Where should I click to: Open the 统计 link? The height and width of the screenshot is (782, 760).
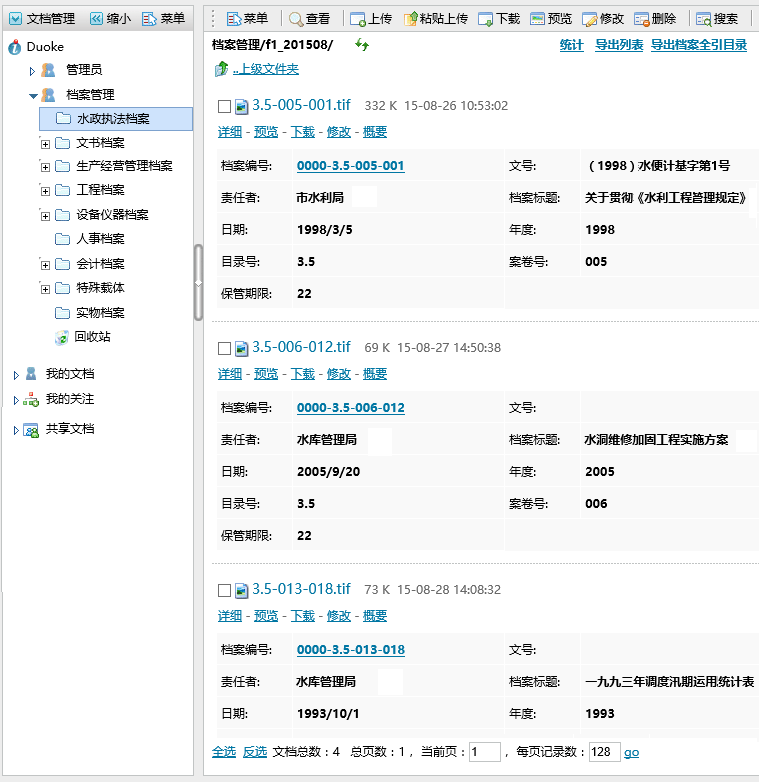click(x=571, y=45)
